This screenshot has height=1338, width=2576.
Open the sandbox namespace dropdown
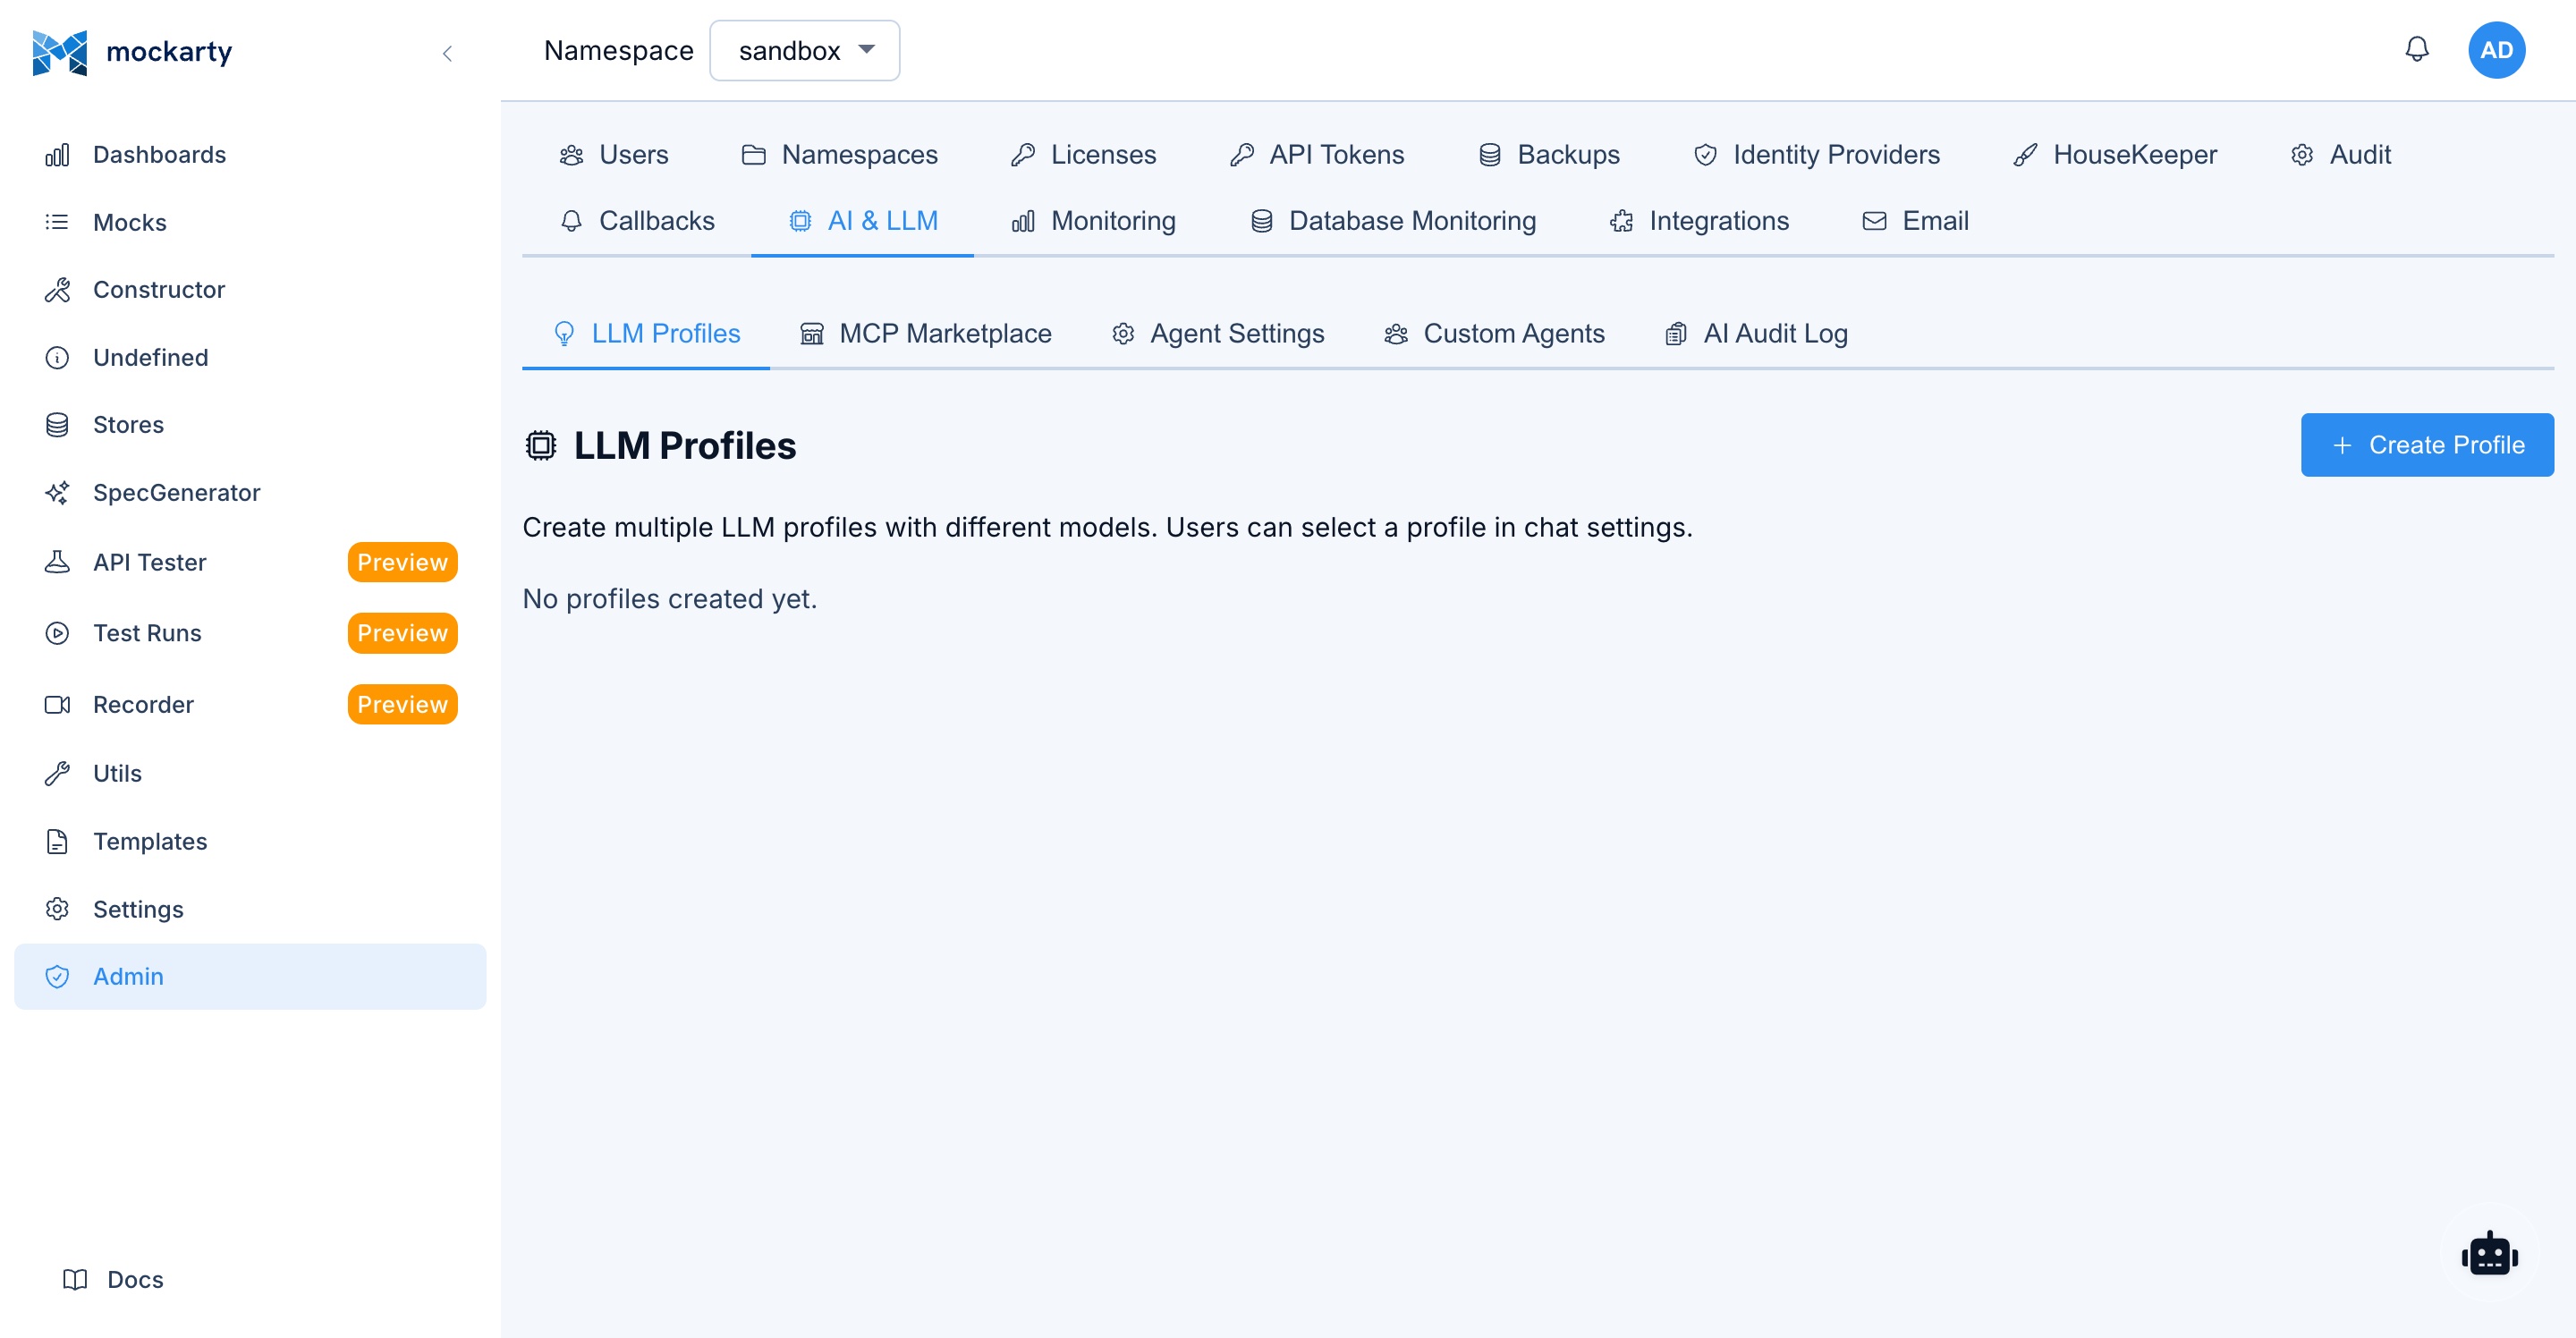pos(804,50)
